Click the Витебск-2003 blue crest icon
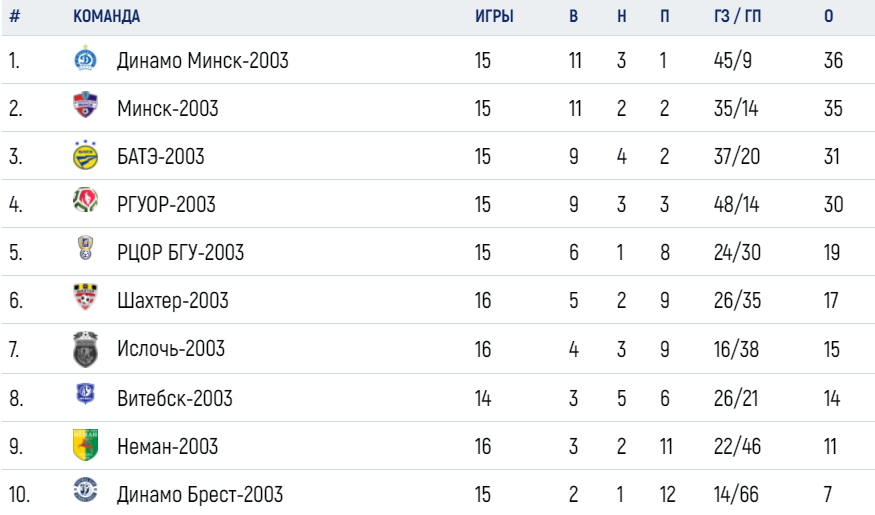The width and height of the screenshot is (875, 515). point(85,394)
